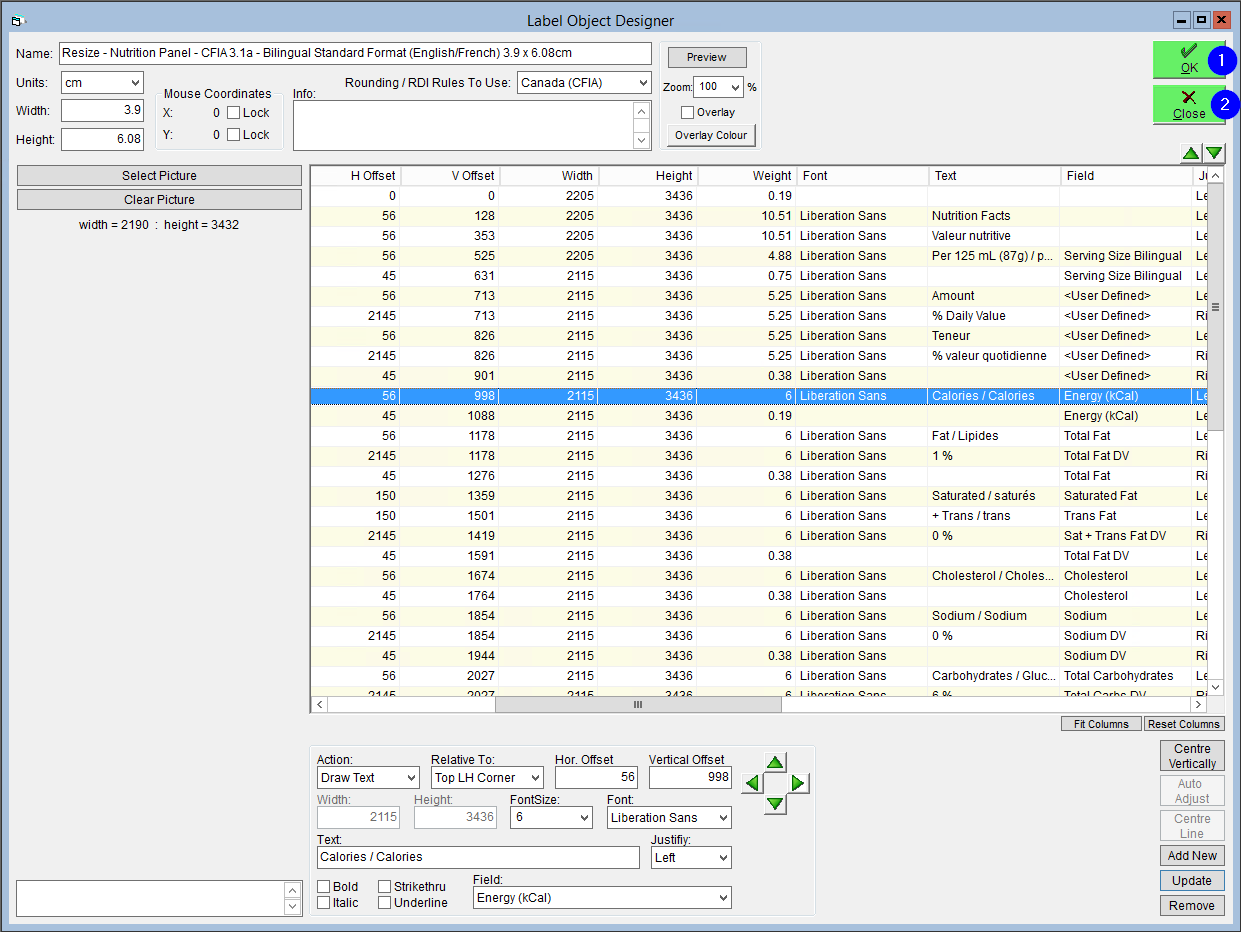The width and height of the screenshot is (1241, 932).
Task: Open the Field dropdown
Action: coord(602,898)
